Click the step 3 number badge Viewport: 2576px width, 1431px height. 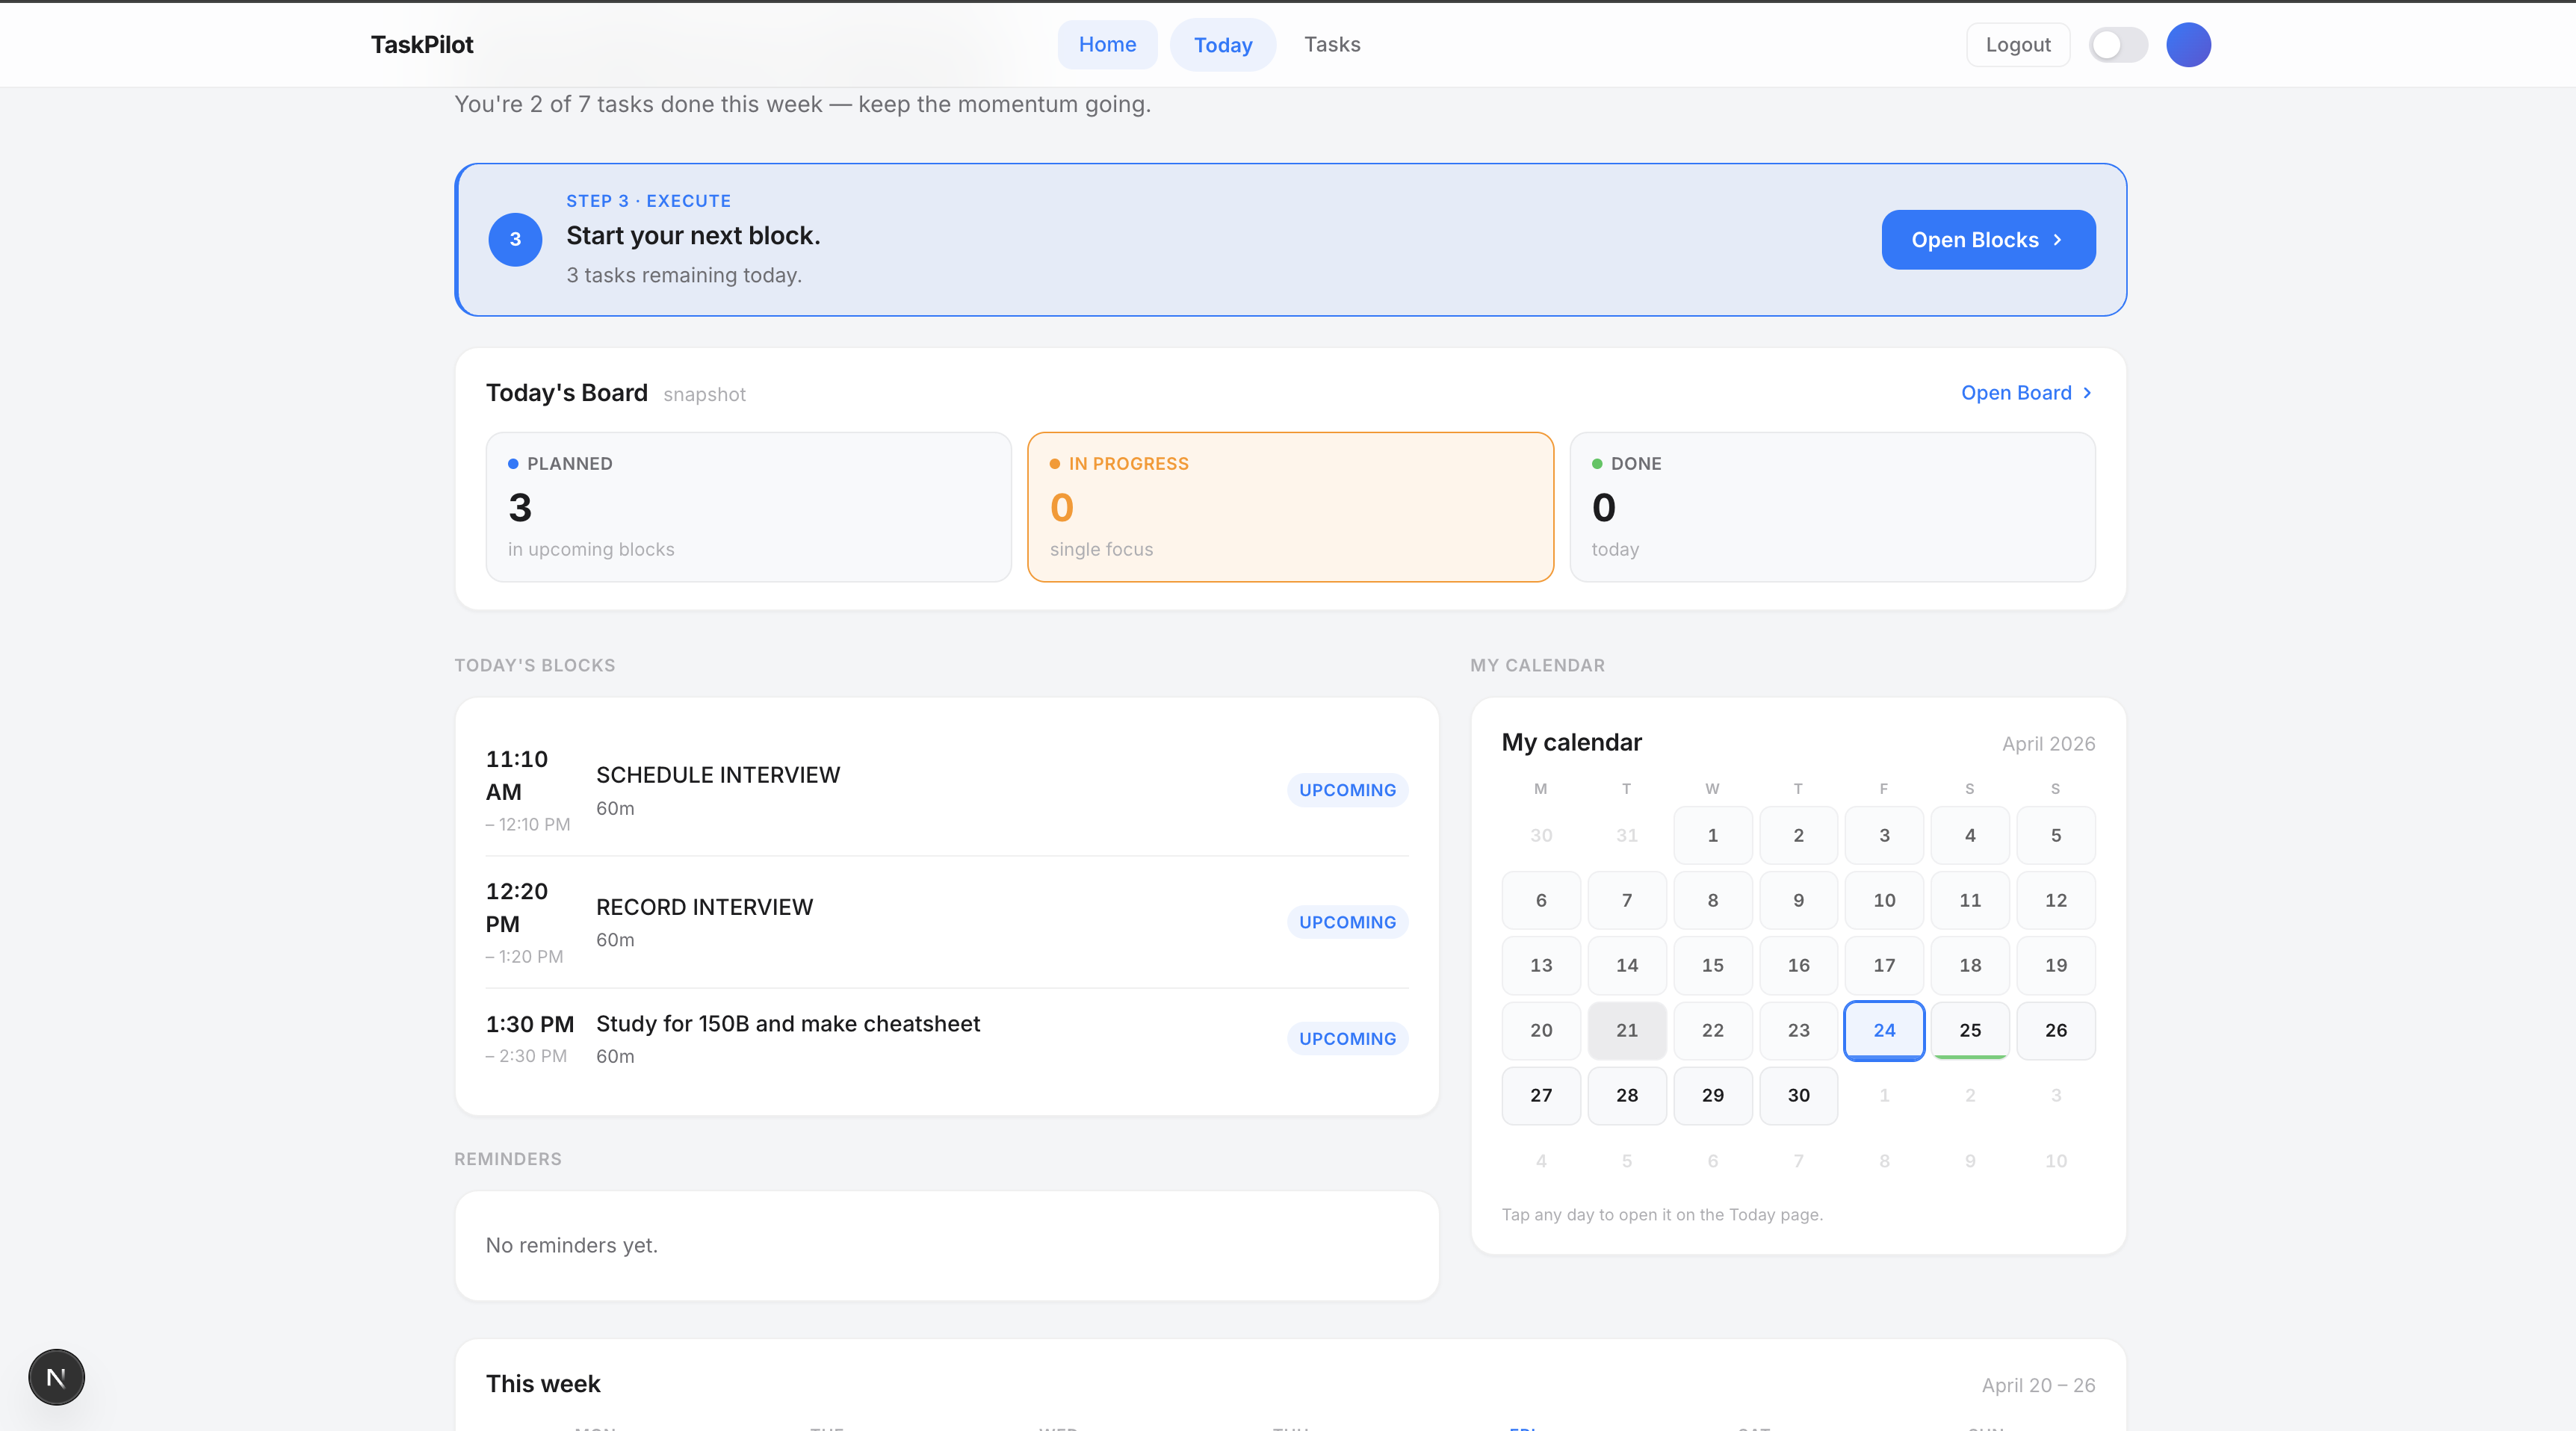click(514, 239)
